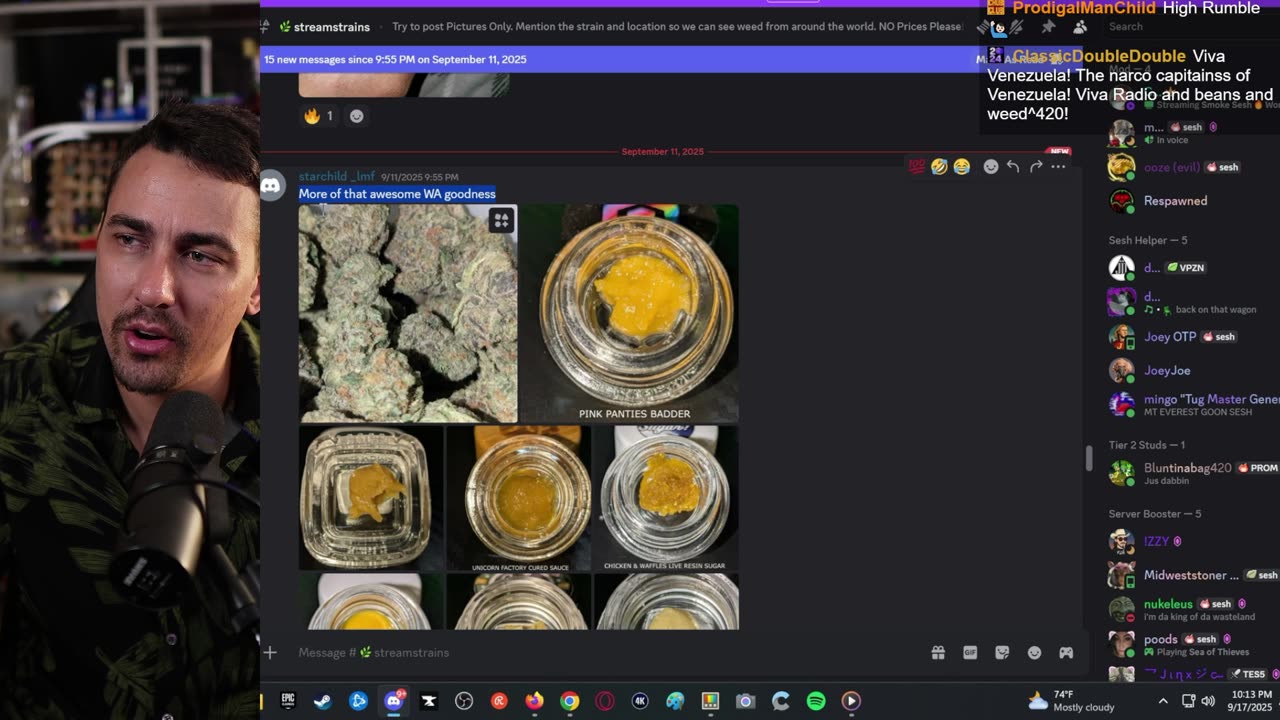1280x720 pixels.
Task: Toggle the fire emoji reaction
Action: click(319, 116)
